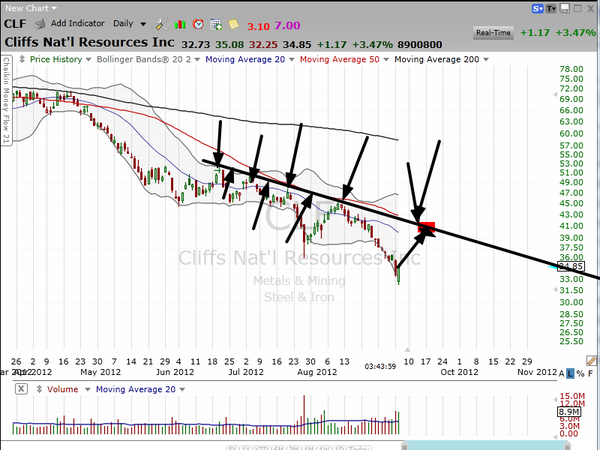The image size is (600, 450).
Task: Click the 8900800 volume figure
Action: 420,45
